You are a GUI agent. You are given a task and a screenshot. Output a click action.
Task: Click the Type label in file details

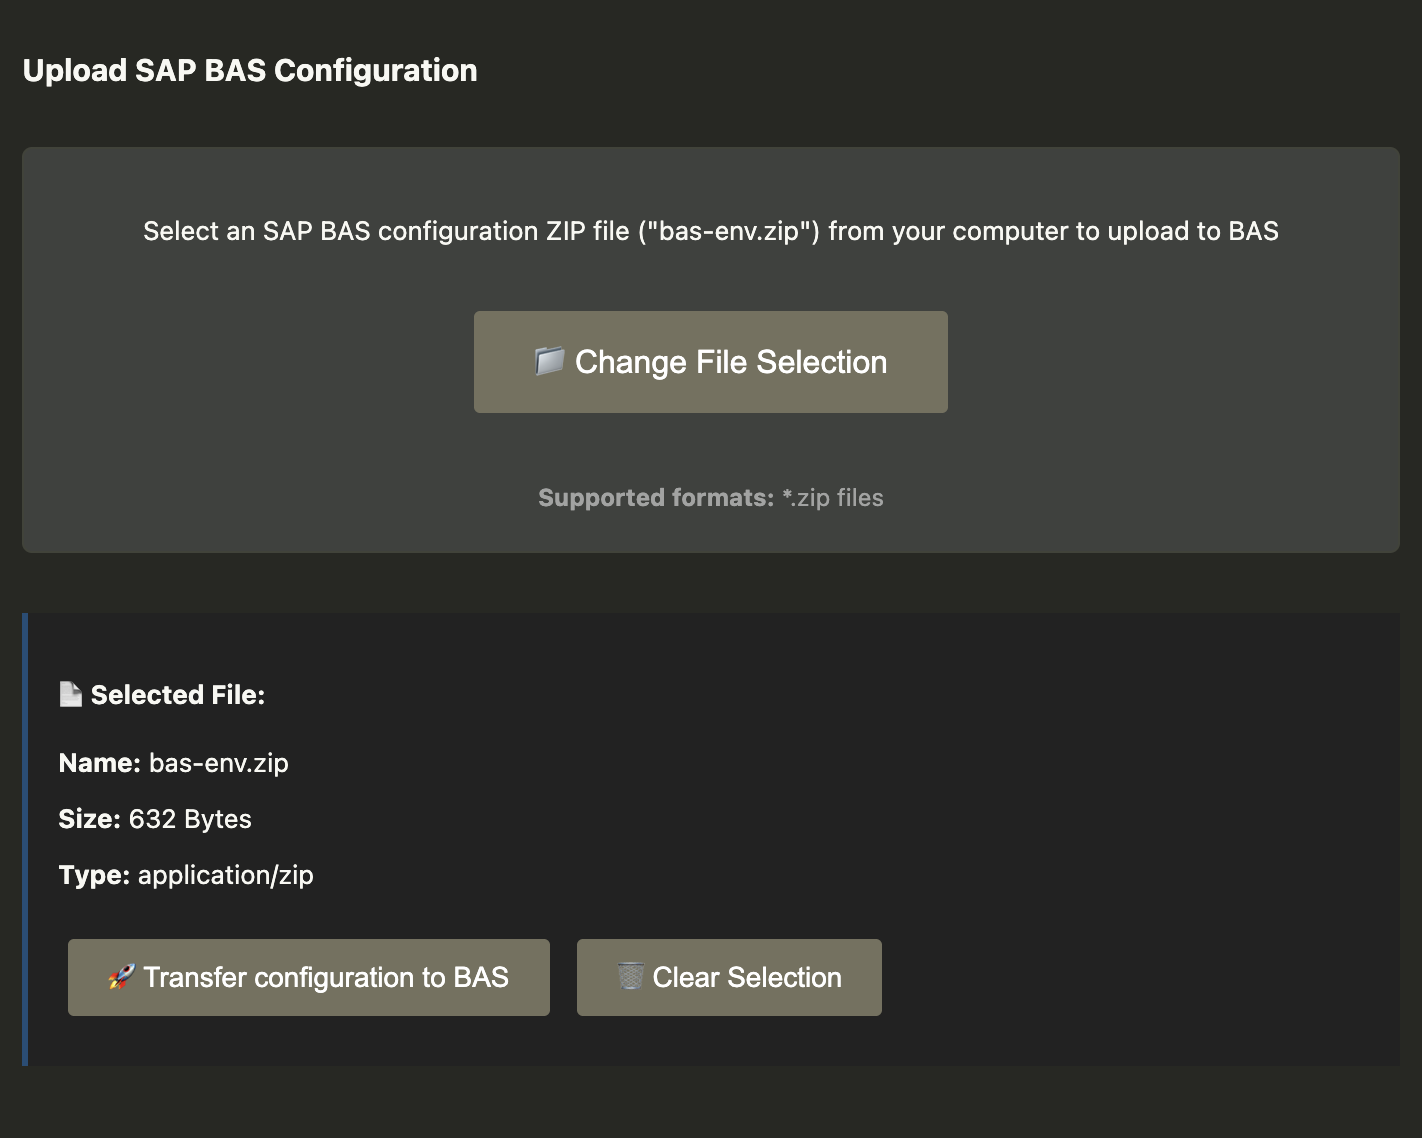coord(94,875)
